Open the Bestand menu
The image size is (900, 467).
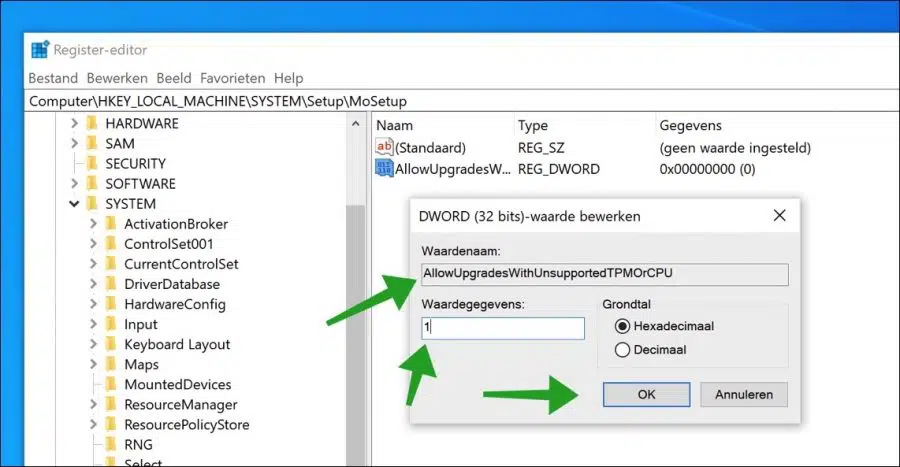53,78
